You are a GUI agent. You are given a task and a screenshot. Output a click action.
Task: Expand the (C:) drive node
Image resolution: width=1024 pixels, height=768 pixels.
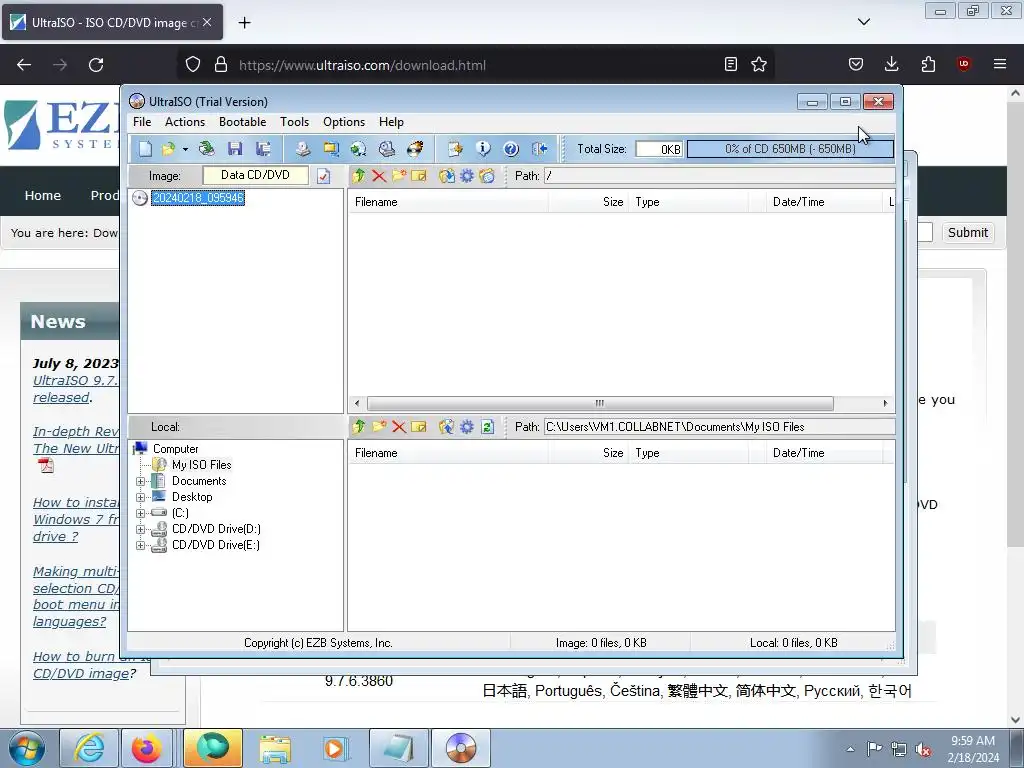[140, 513]
